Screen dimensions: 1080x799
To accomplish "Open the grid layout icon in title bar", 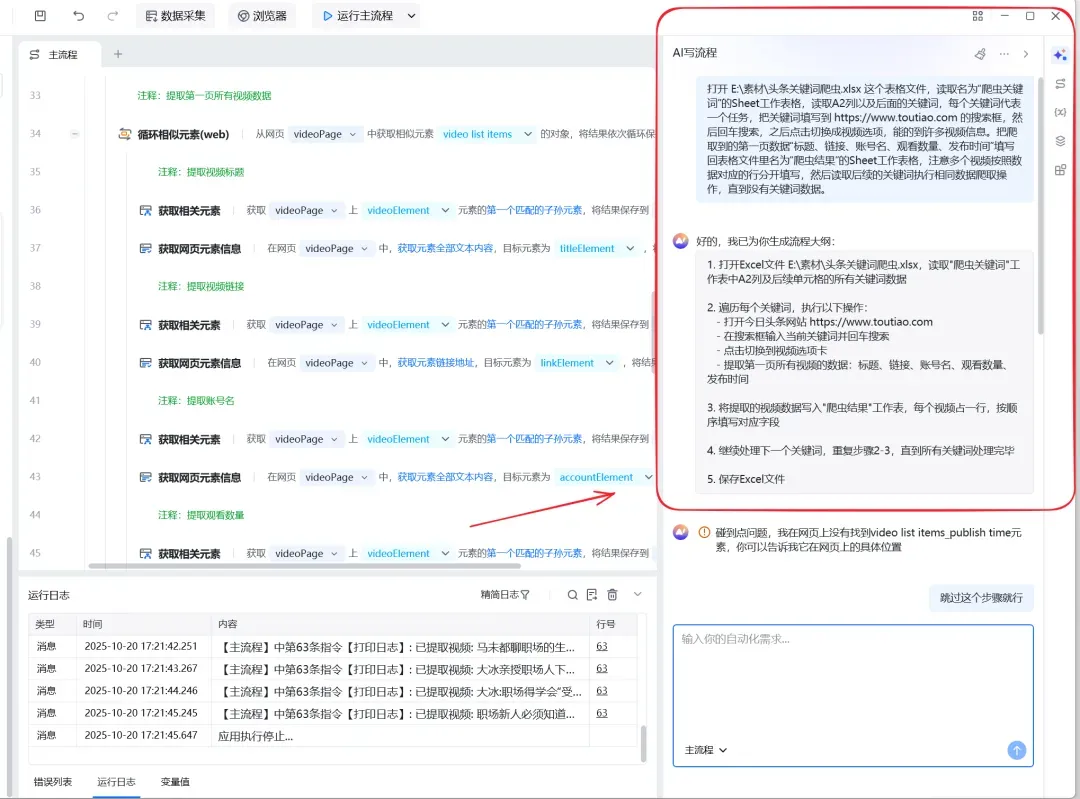I will (x=977, y=16).
